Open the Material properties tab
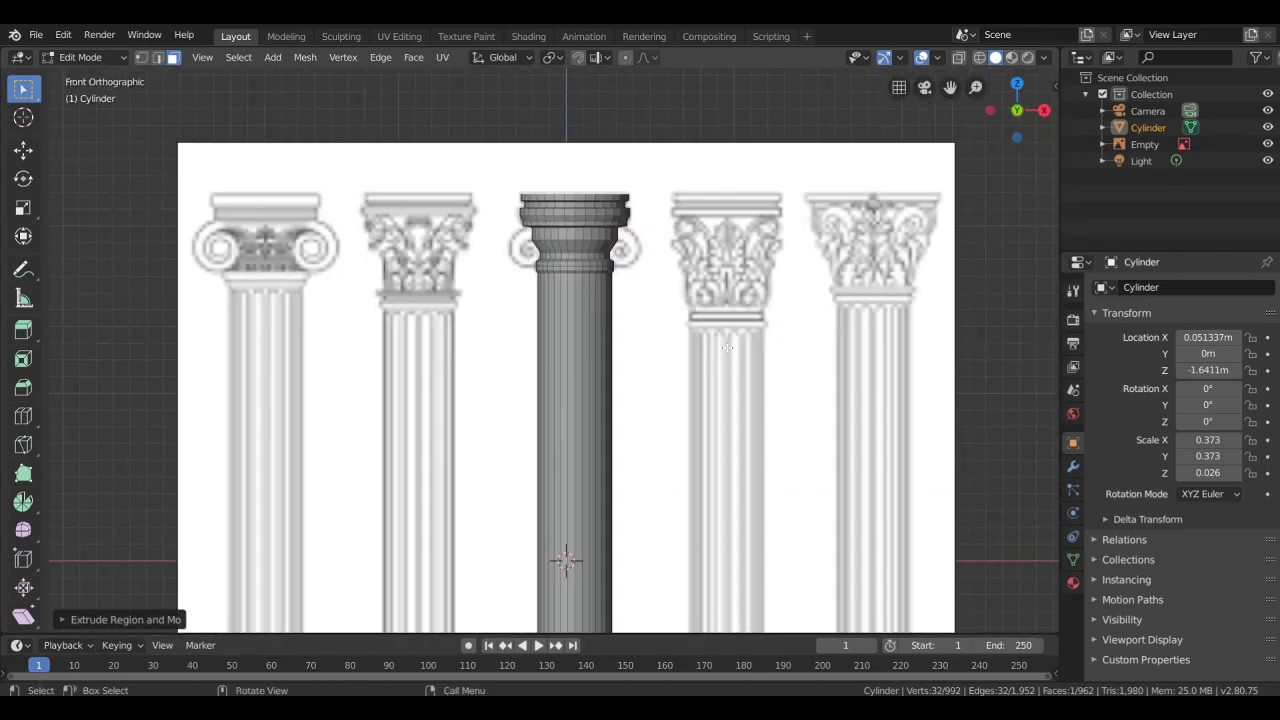This screenshot has height=720, width=1280. tap(1073, 583)
